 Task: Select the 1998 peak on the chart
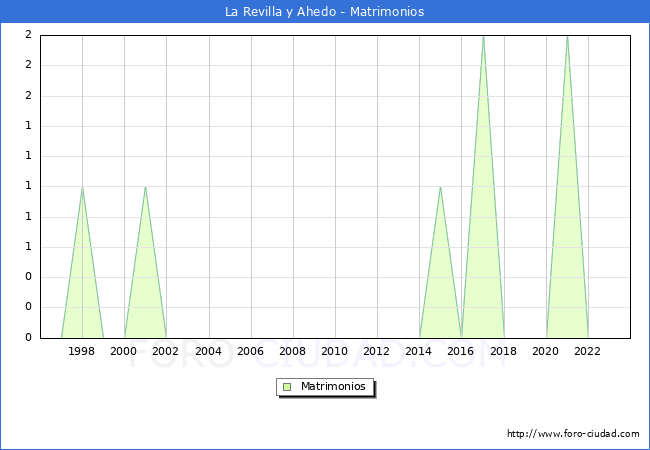pos(82,187)
